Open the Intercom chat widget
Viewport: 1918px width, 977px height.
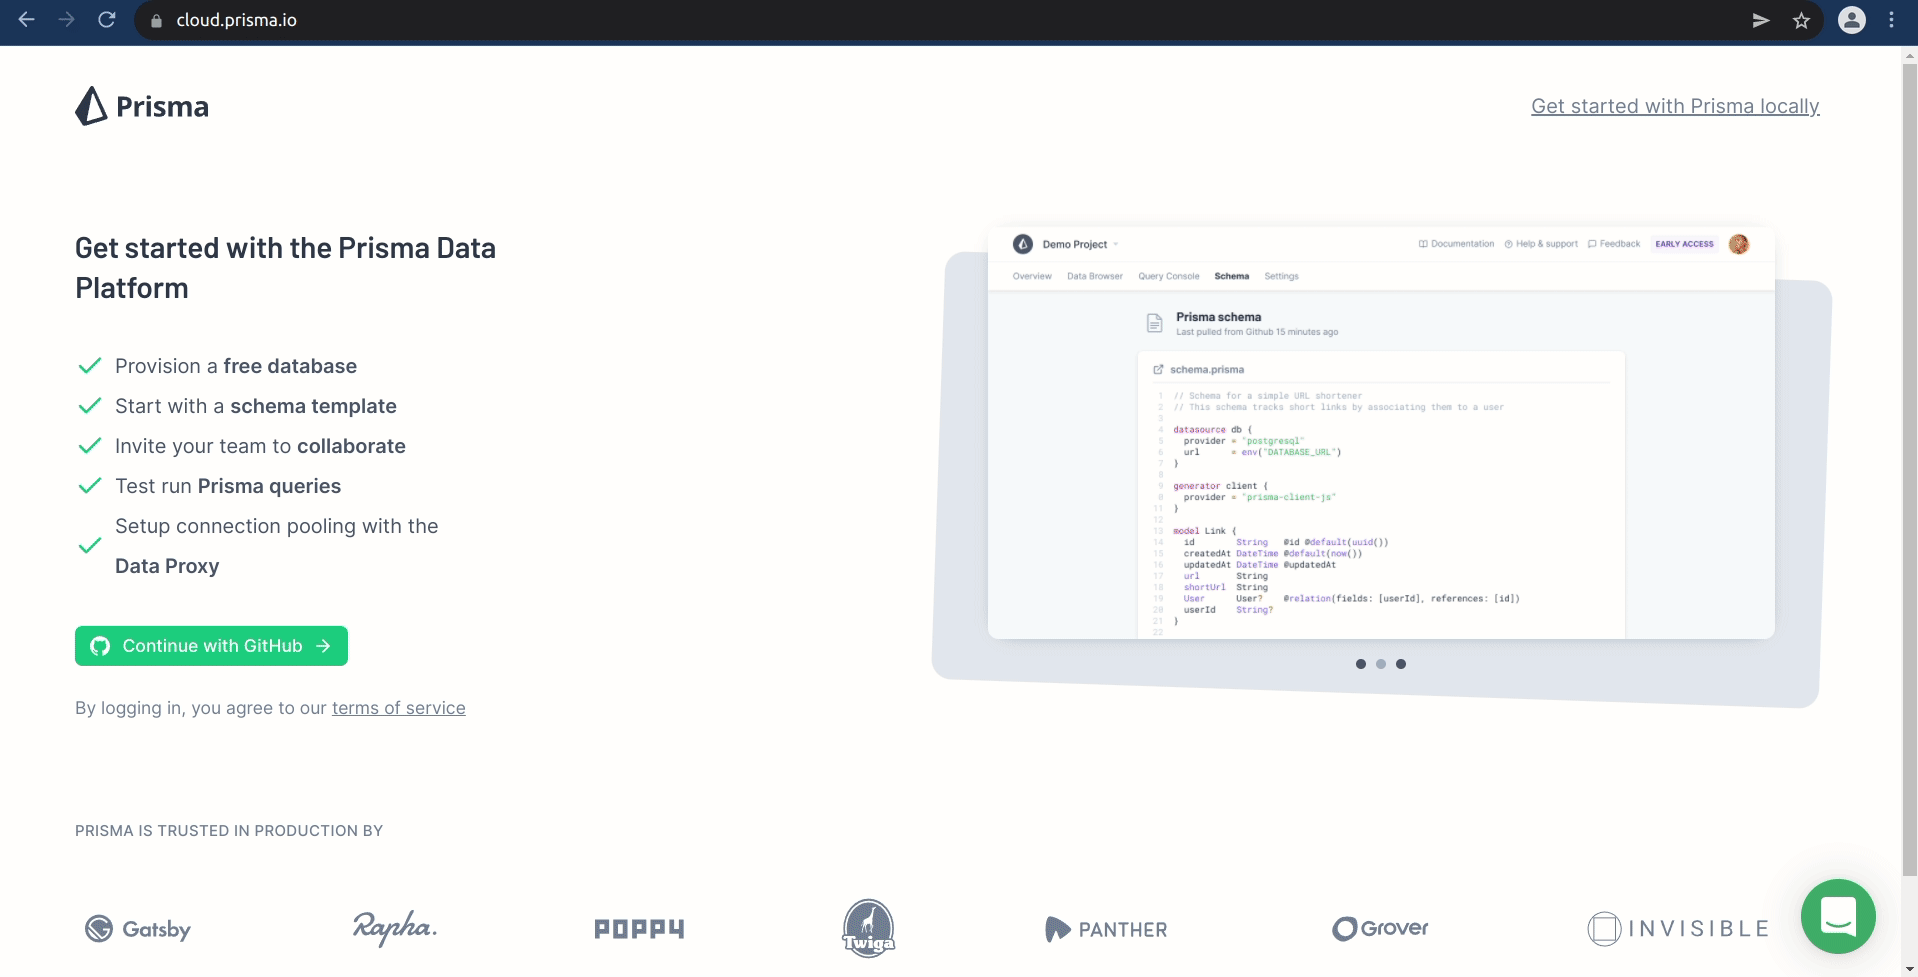coord(1838,916)
